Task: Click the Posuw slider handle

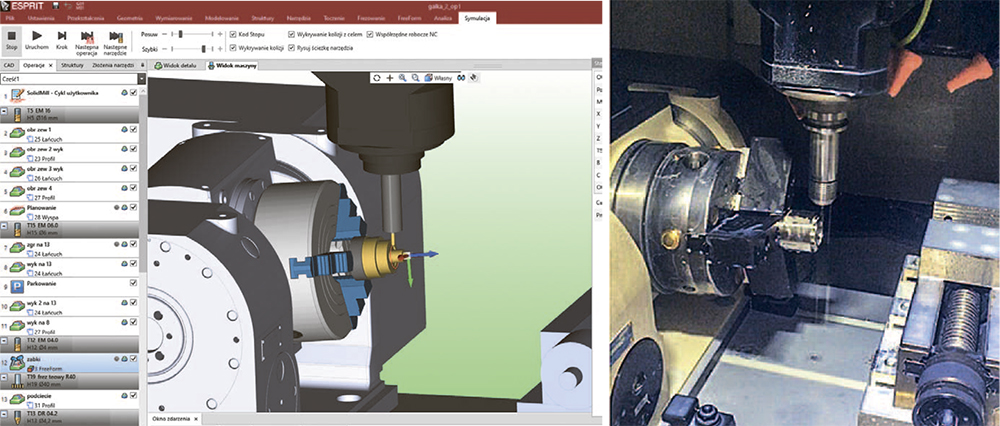Action: pyautogui.click(x=181, y=34)
